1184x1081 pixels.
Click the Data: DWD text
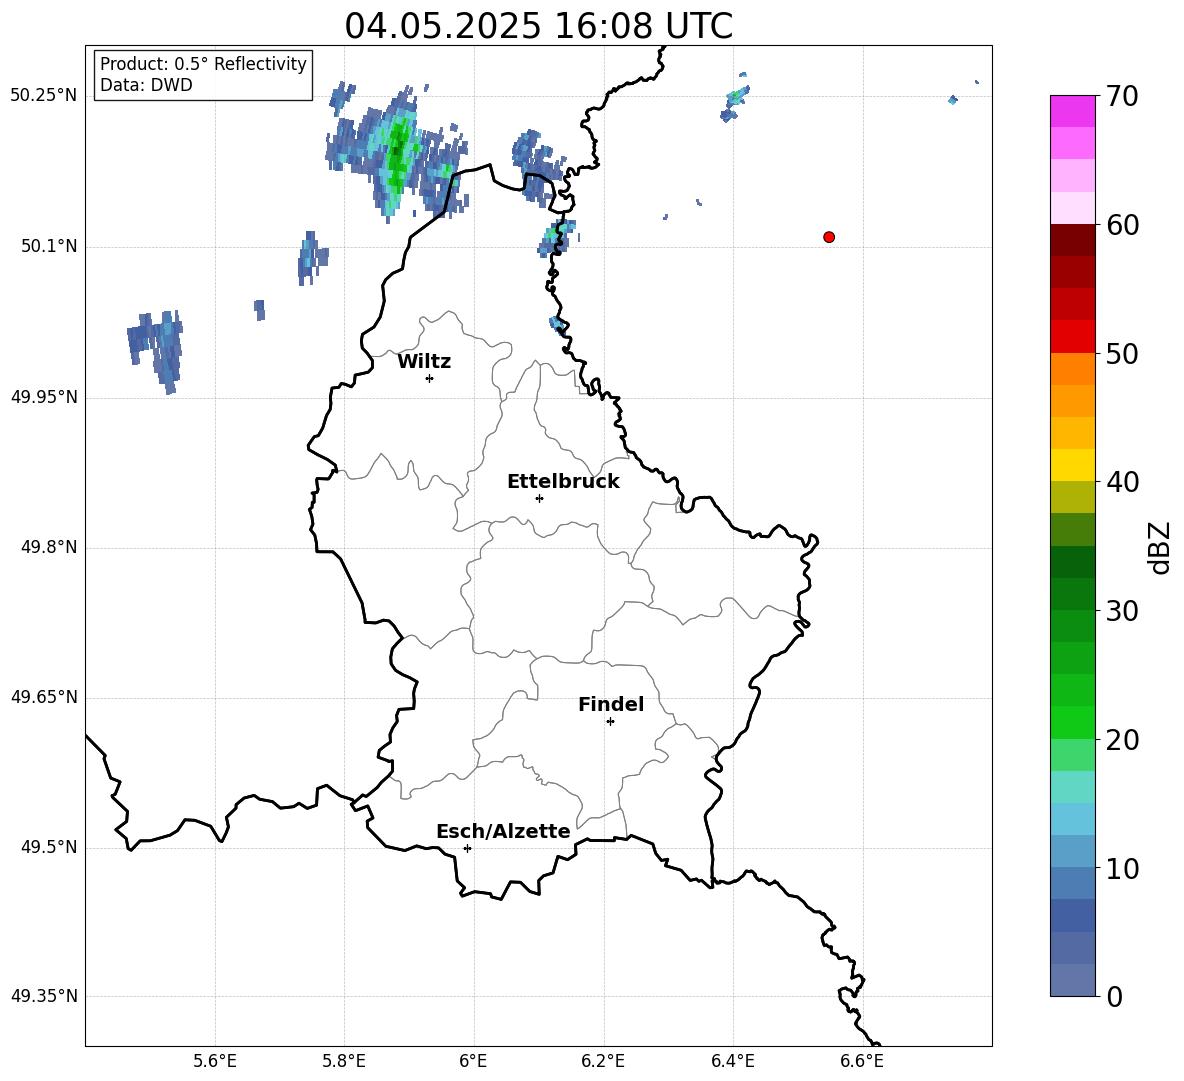point(146,85)
